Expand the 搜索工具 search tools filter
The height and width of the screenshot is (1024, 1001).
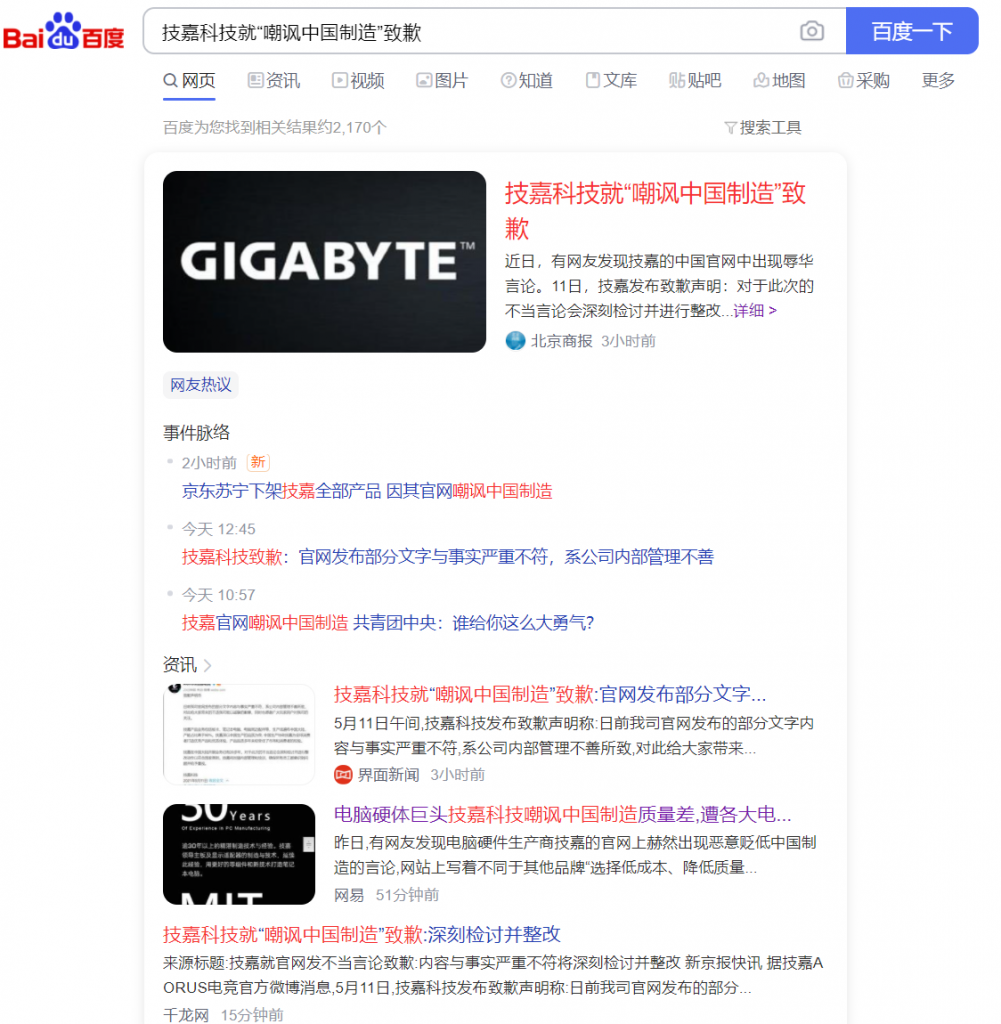(x=762, y=128)
